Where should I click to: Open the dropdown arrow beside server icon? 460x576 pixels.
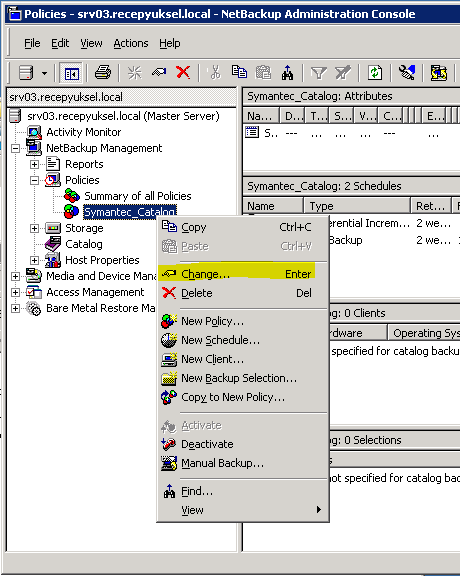pos(44,73)
